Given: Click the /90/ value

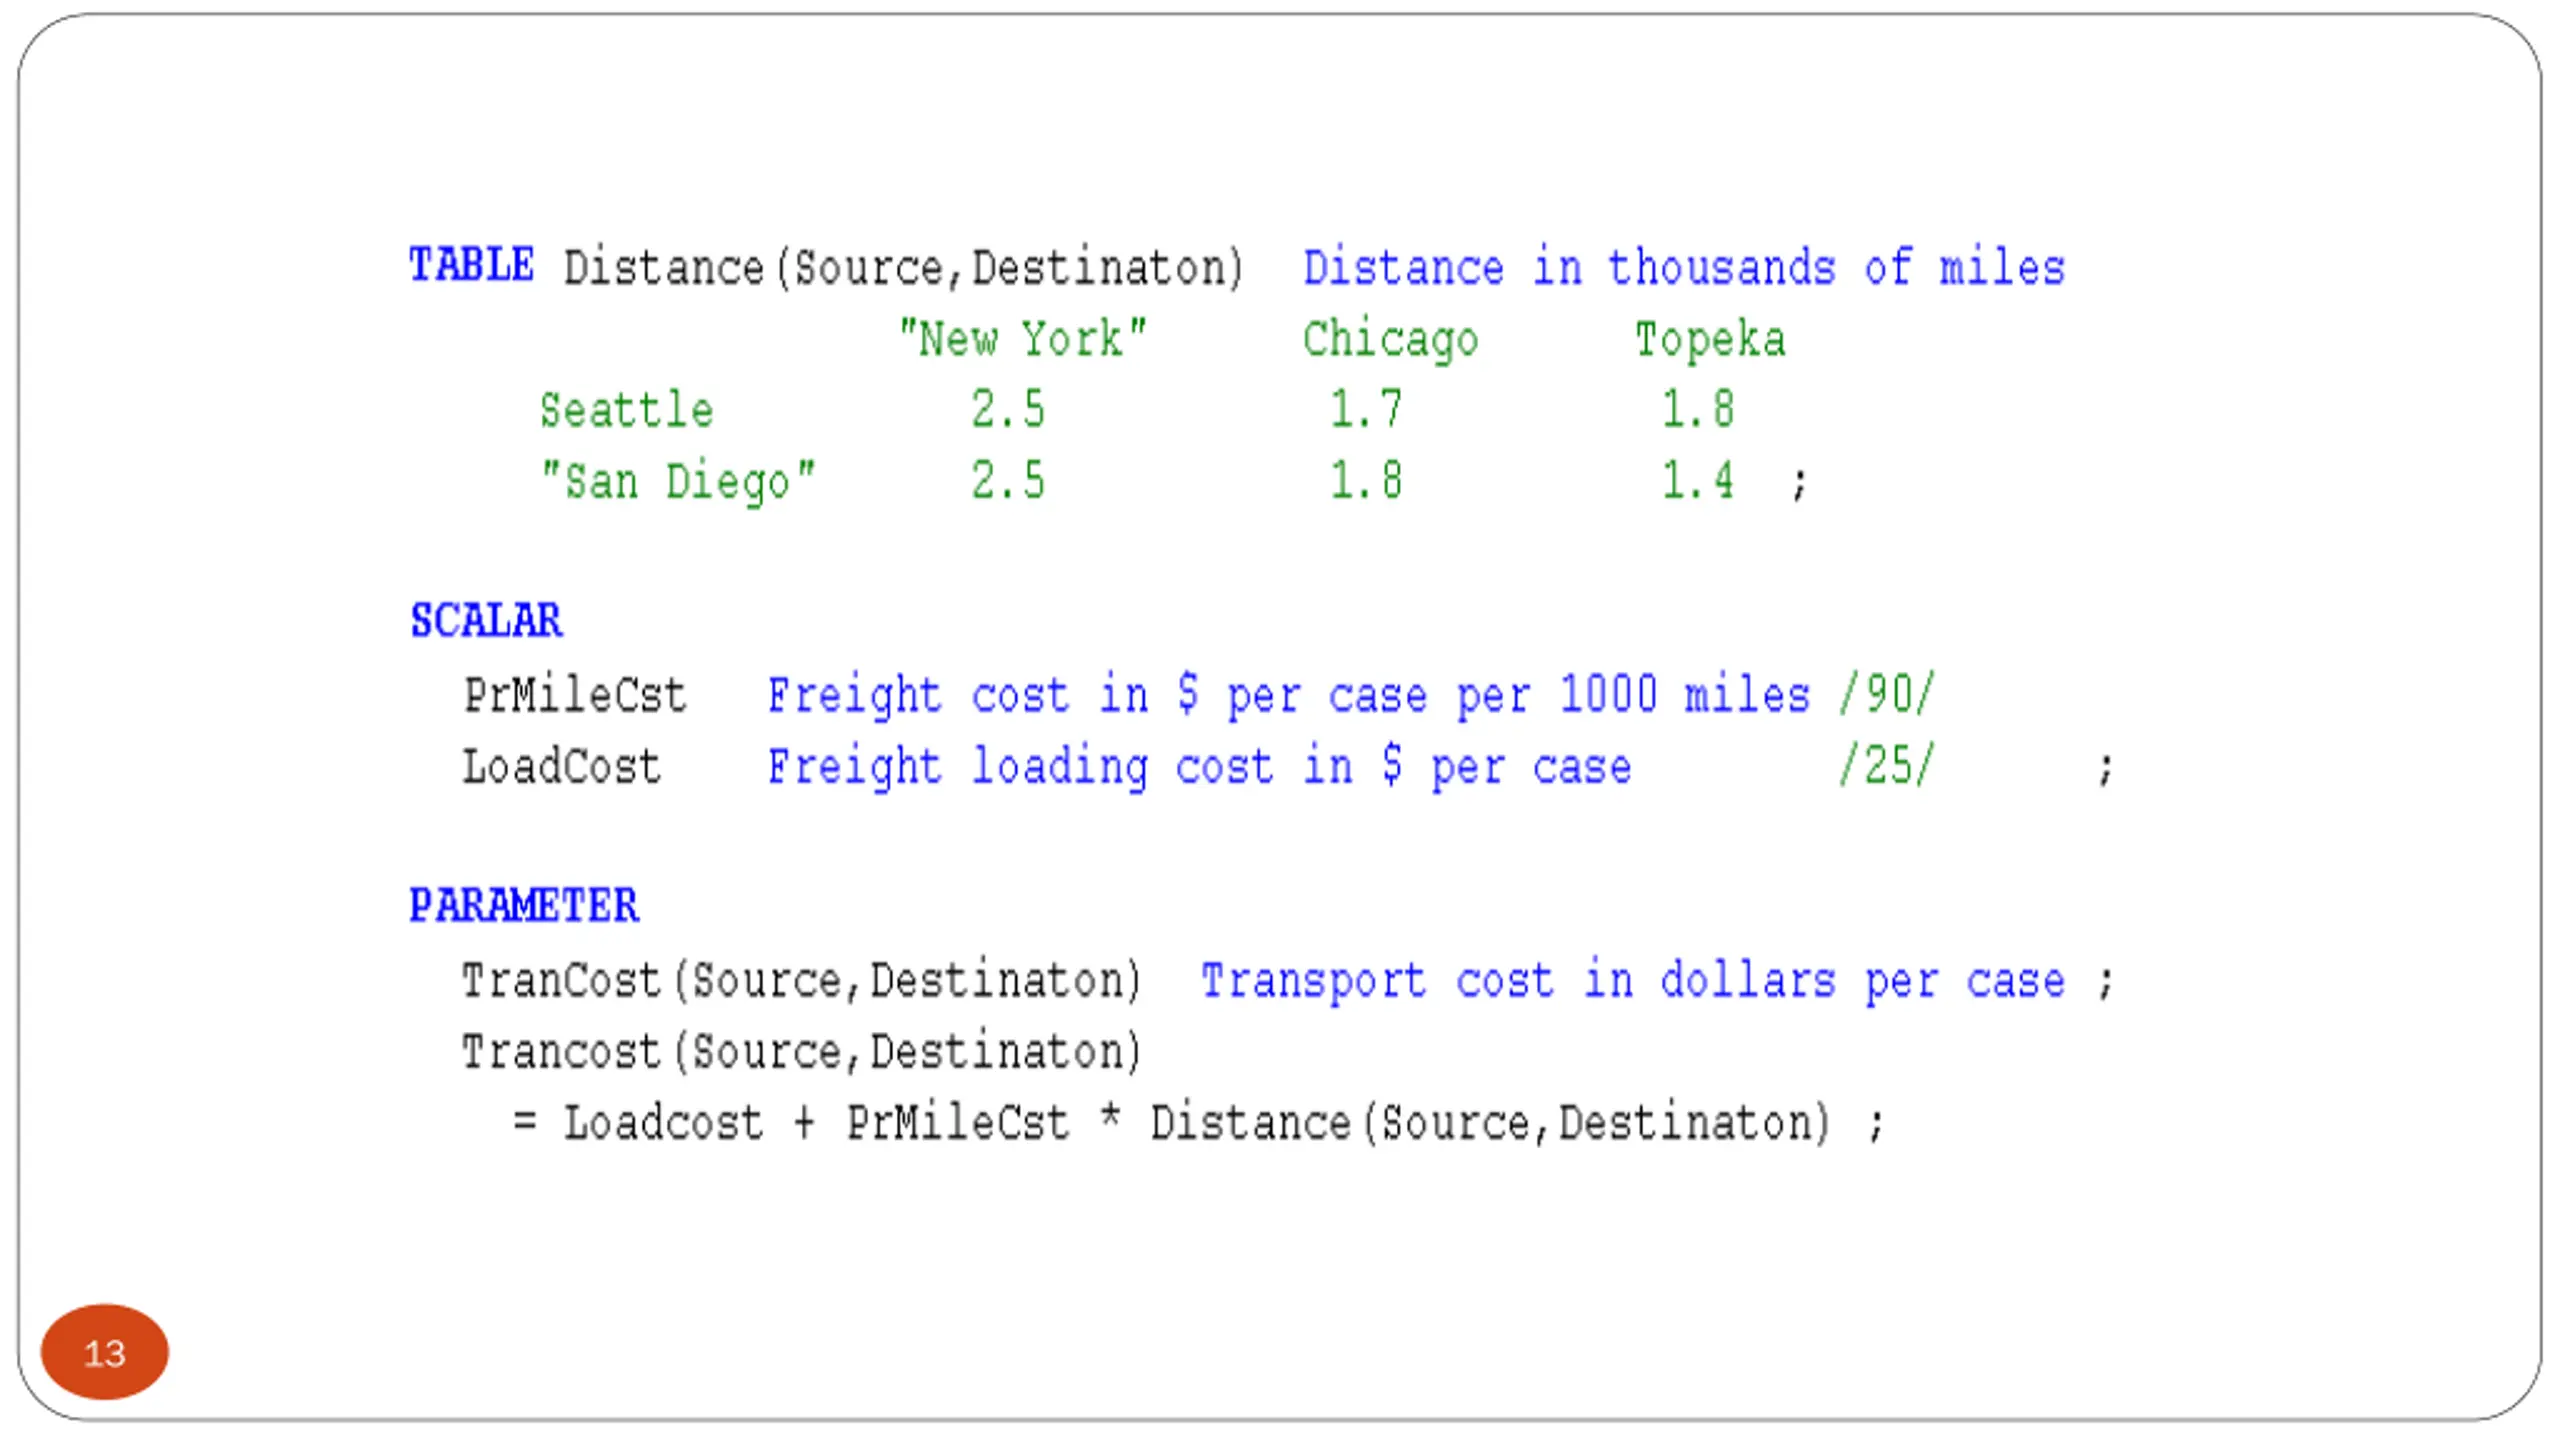Looking at the screenshot, I should pyautogui.click(x=1887, y=693).
